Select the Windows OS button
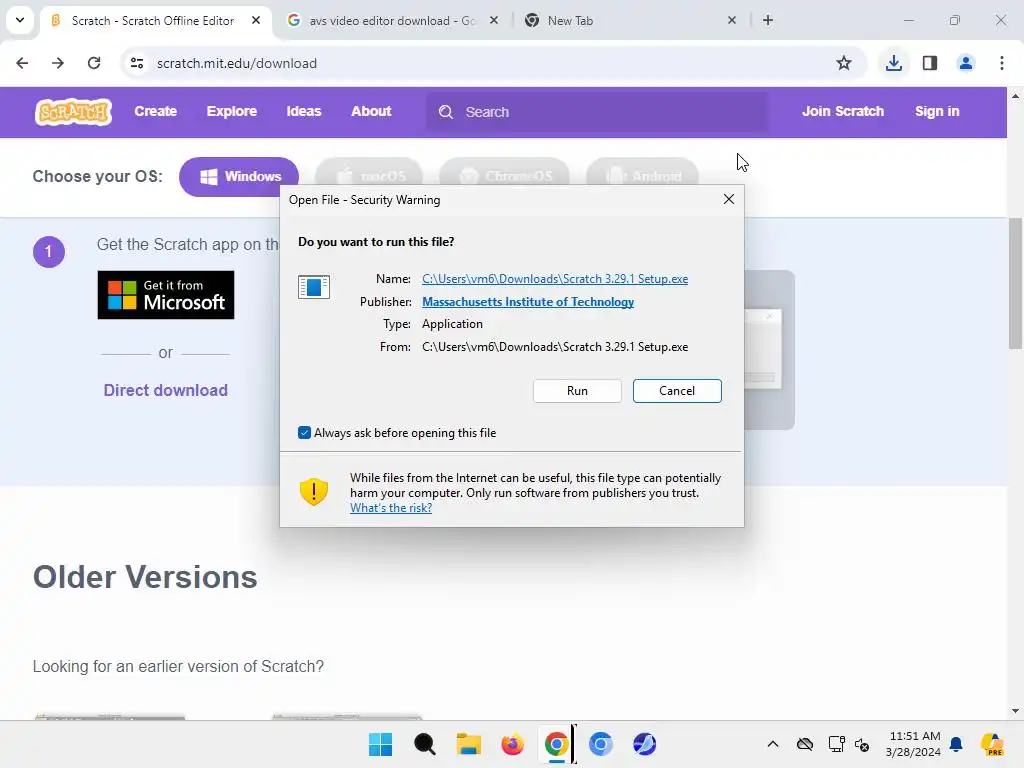Screen dimensions: 1024x768 (239, 176)
